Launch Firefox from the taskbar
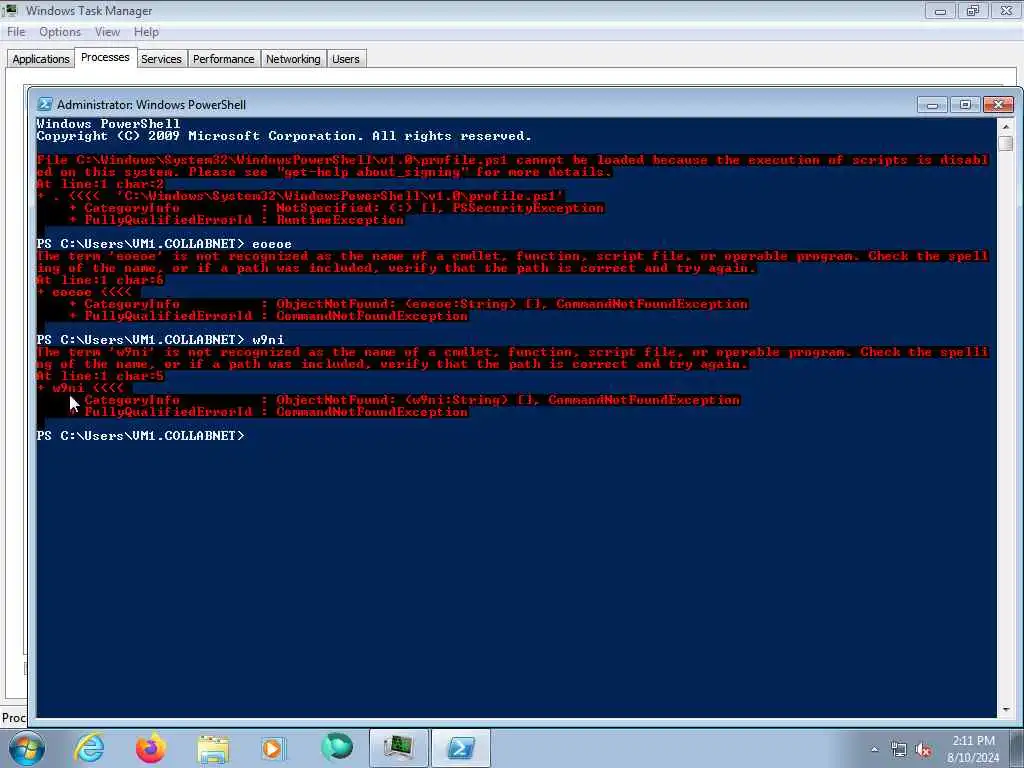Viewport: 1024px width, 768px height. tap(151, 748)
